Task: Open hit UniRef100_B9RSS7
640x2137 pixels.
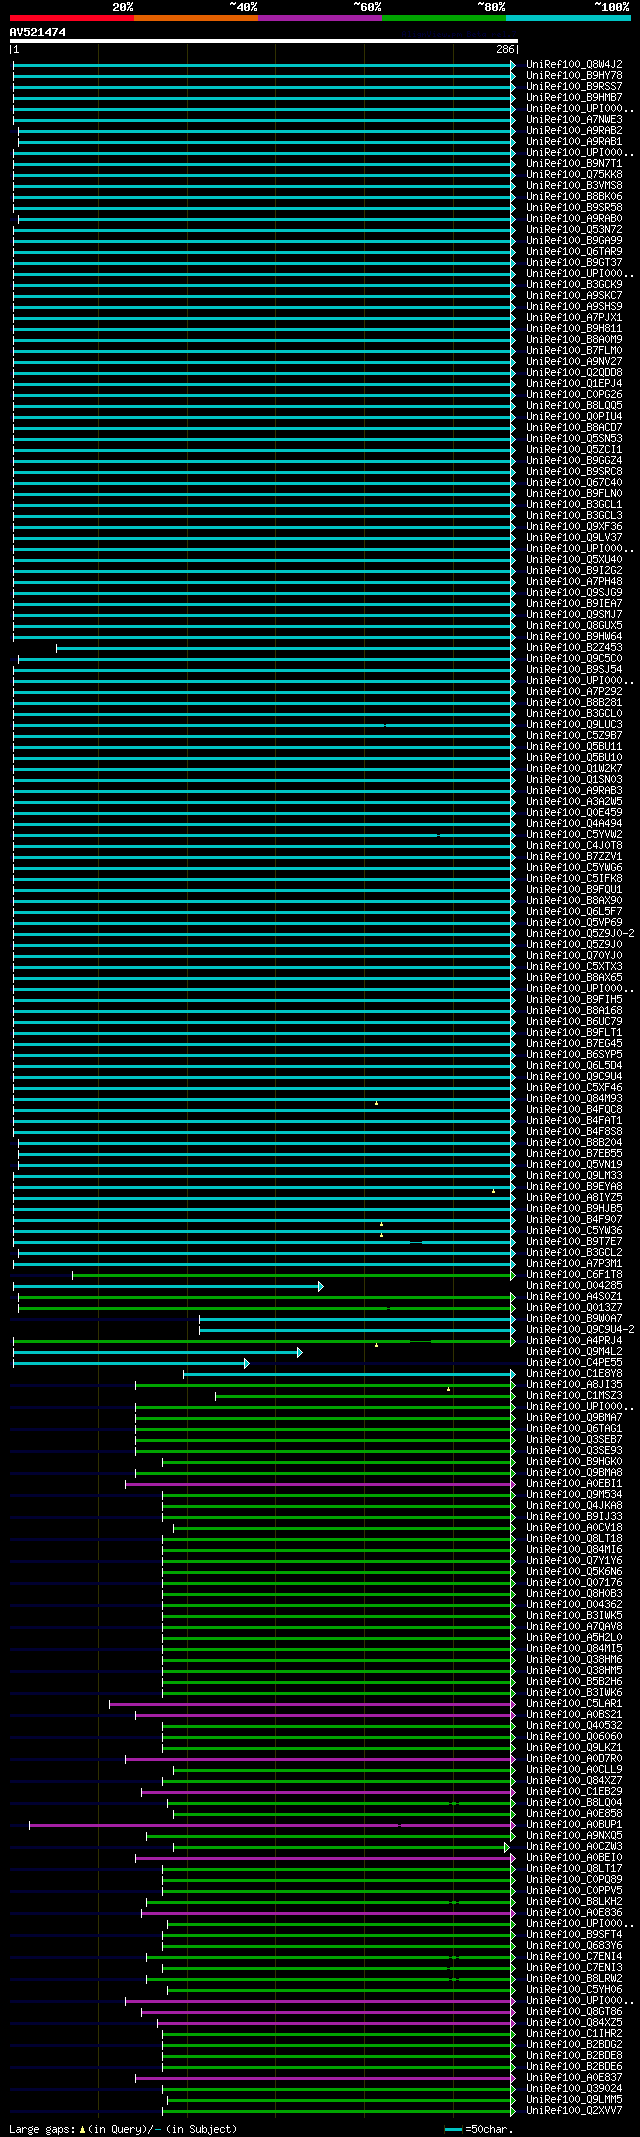Action: (x=574, y=86)
